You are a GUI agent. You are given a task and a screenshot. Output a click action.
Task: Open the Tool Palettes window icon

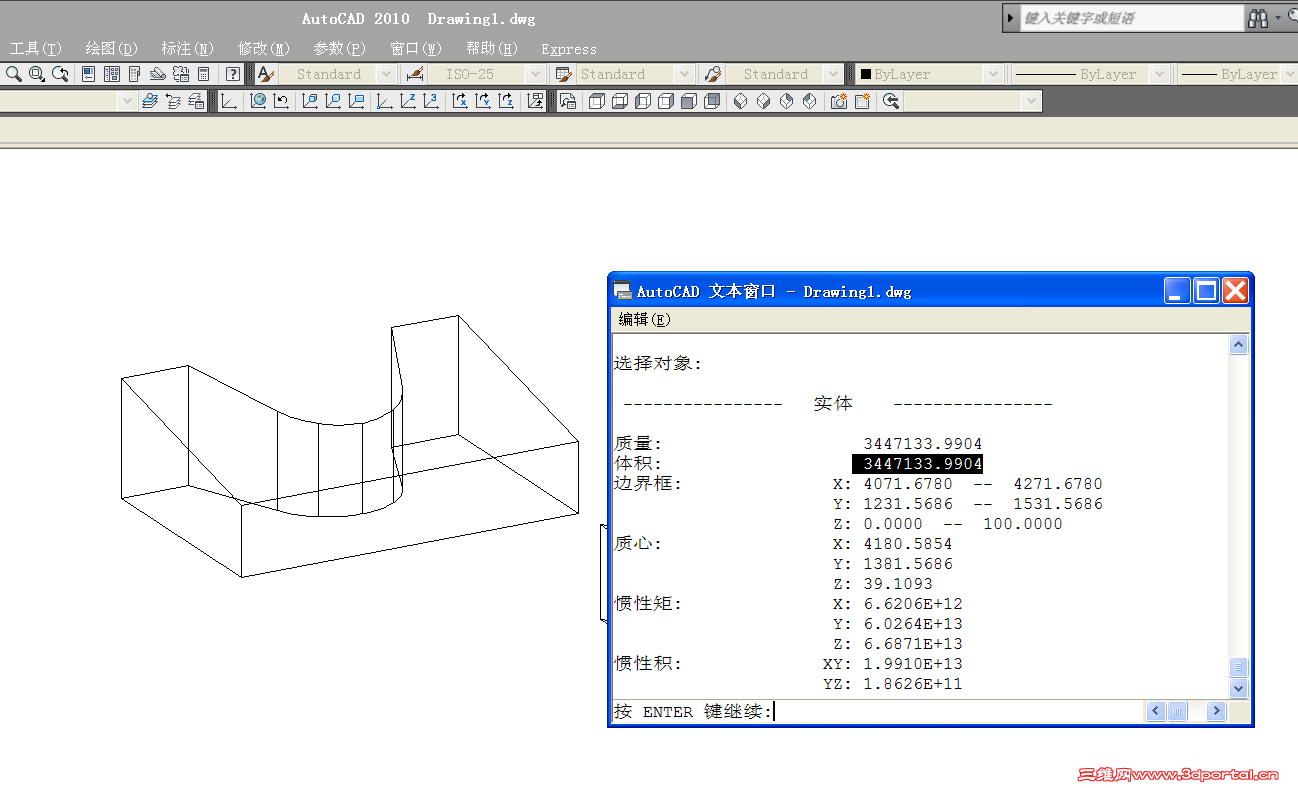tap(135, 74)
